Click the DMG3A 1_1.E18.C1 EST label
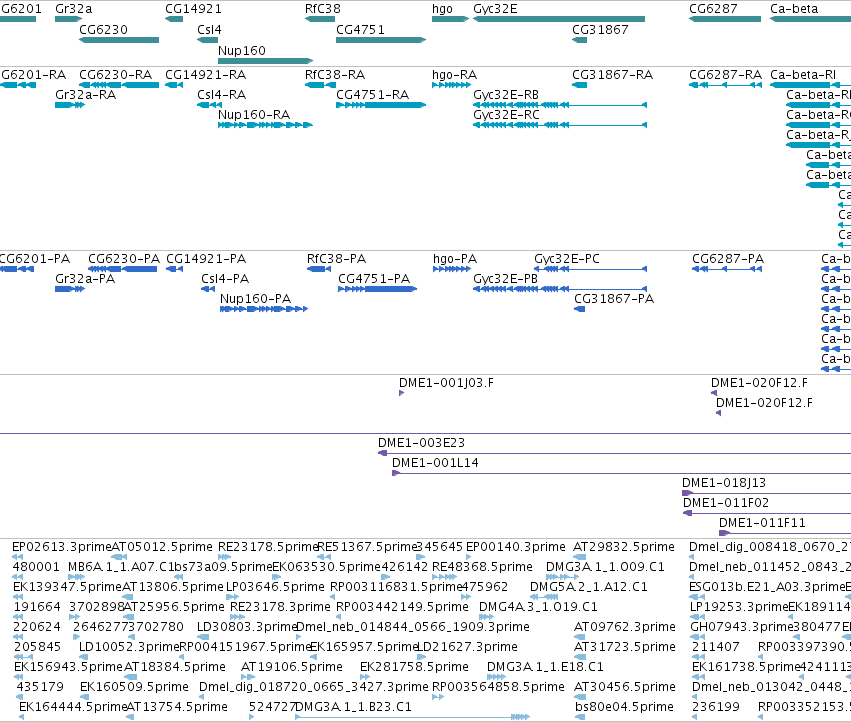This screenshot has width=851, height=722. click(545, 667)
